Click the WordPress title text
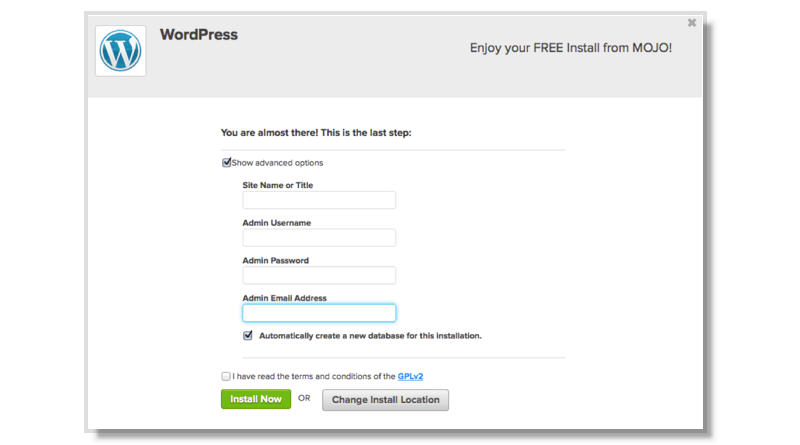 point(199,34)
